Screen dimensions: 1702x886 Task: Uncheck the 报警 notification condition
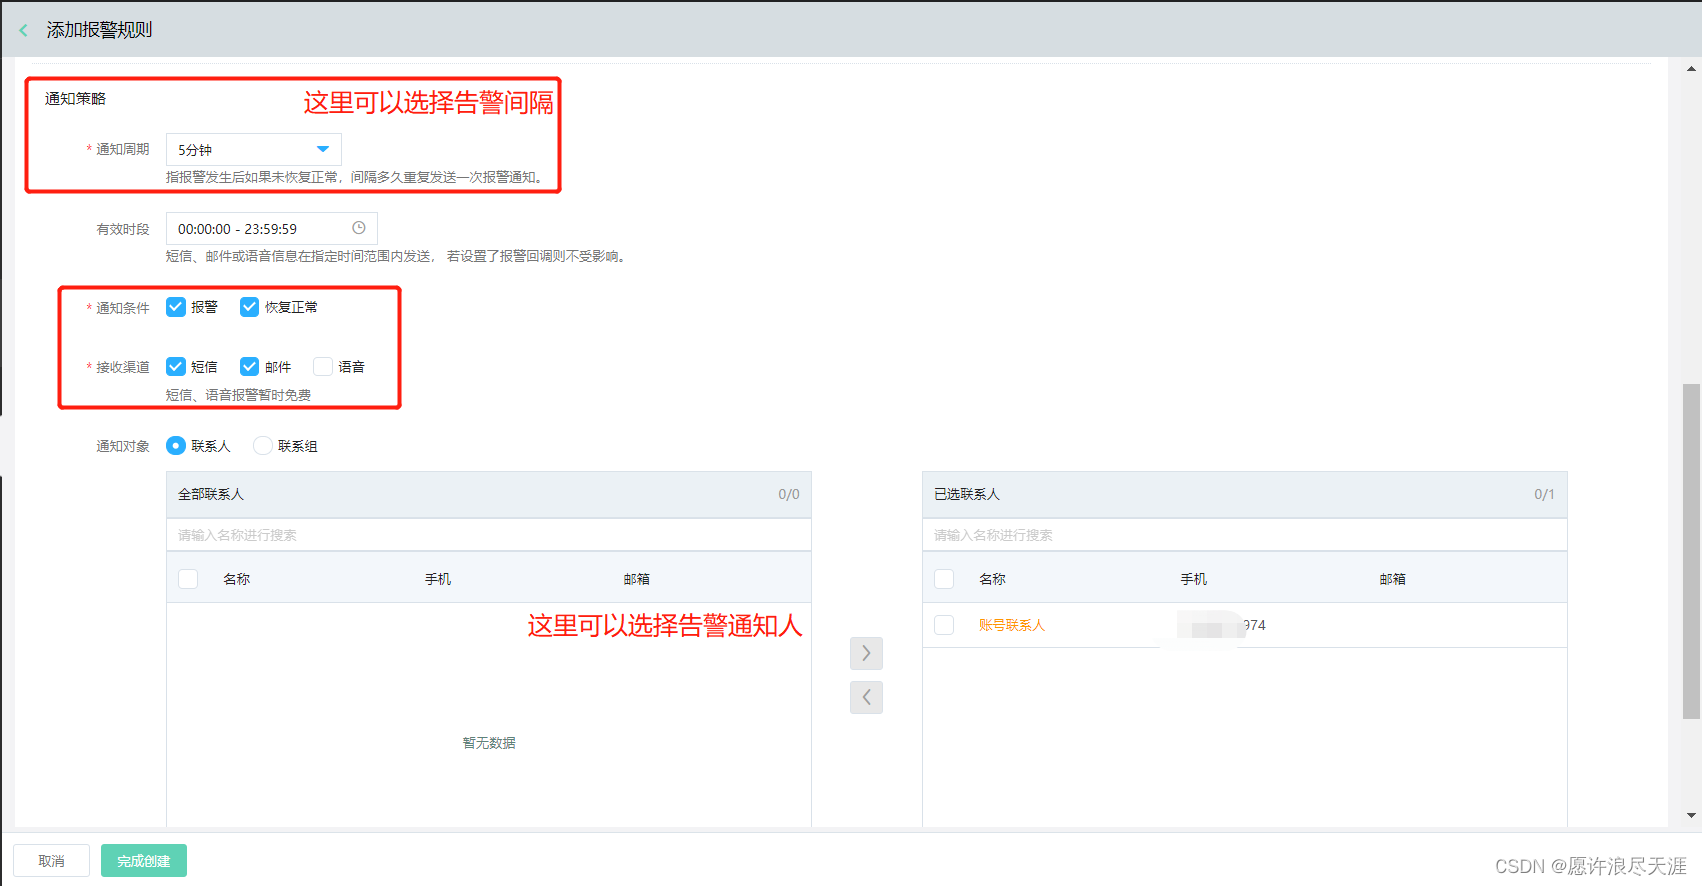pos(176,307)
